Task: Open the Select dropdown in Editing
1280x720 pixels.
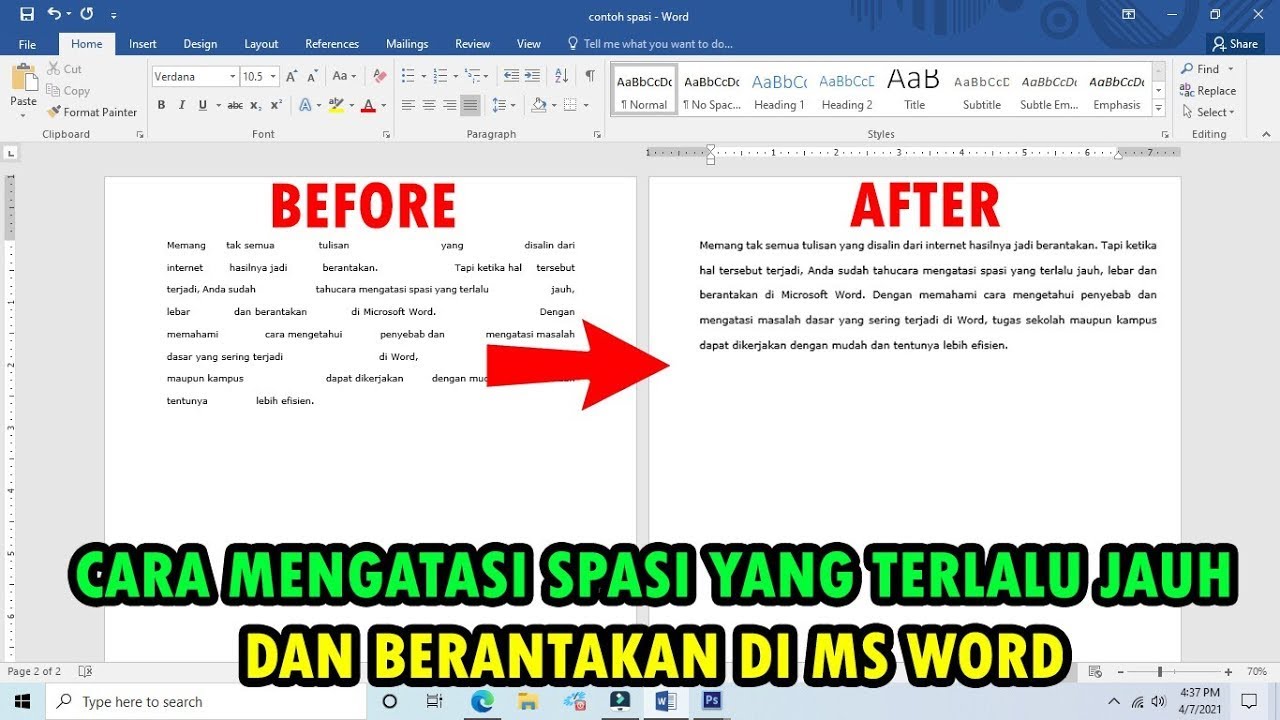Action: (1208, 112)
